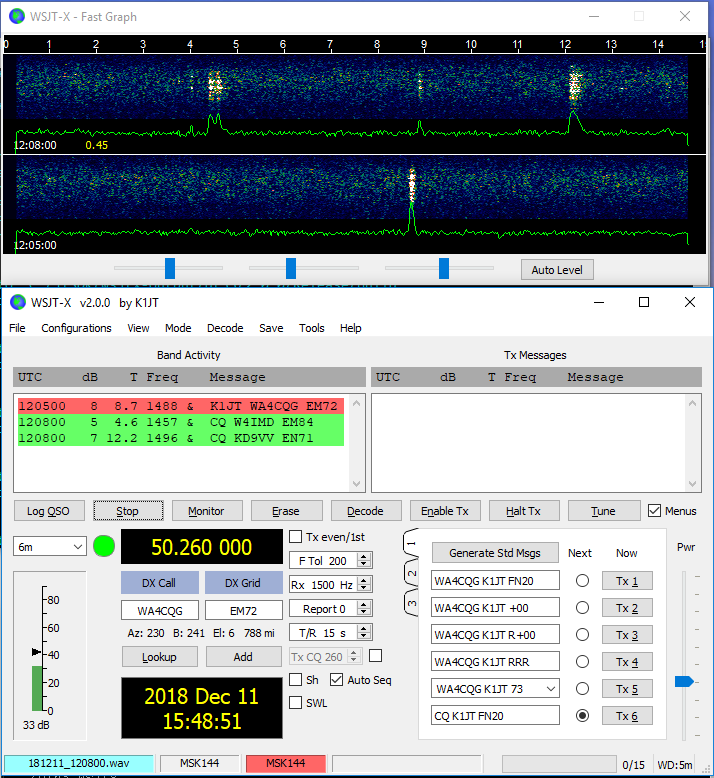
Task: Expand the WA4CQG K1JT 73 message dropdown
Action: 551,689
